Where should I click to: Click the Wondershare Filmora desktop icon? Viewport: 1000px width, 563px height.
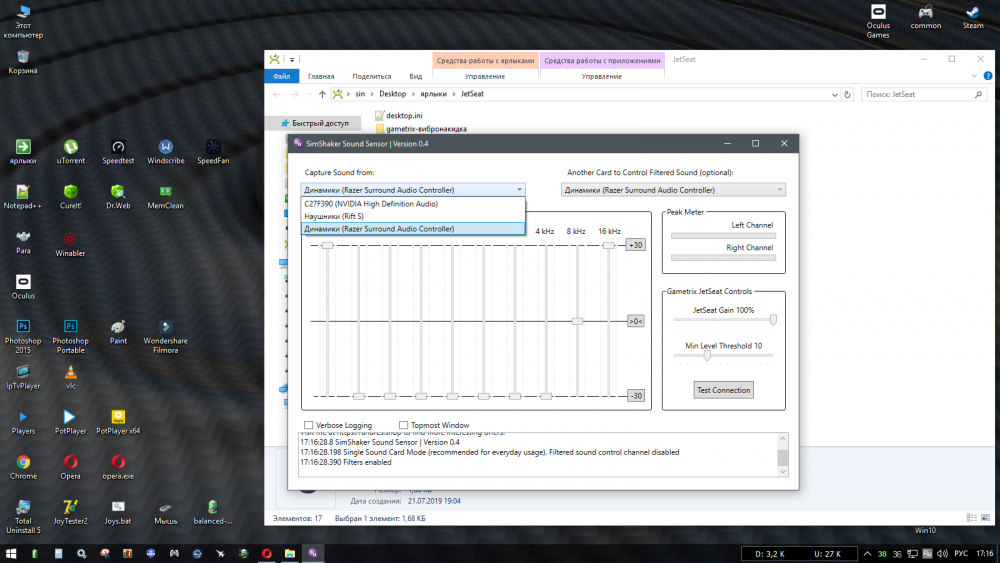click(x=165, y=327)
